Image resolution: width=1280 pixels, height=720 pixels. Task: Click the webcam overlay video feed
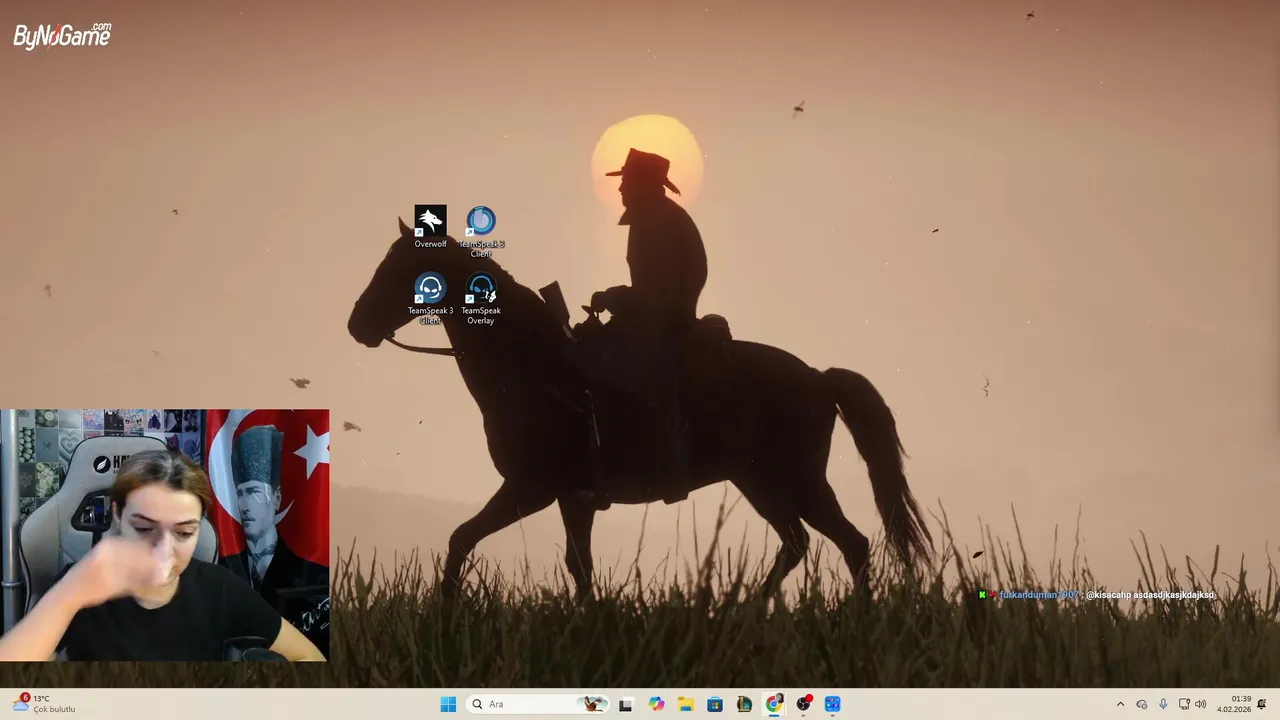tap(164, 535)
